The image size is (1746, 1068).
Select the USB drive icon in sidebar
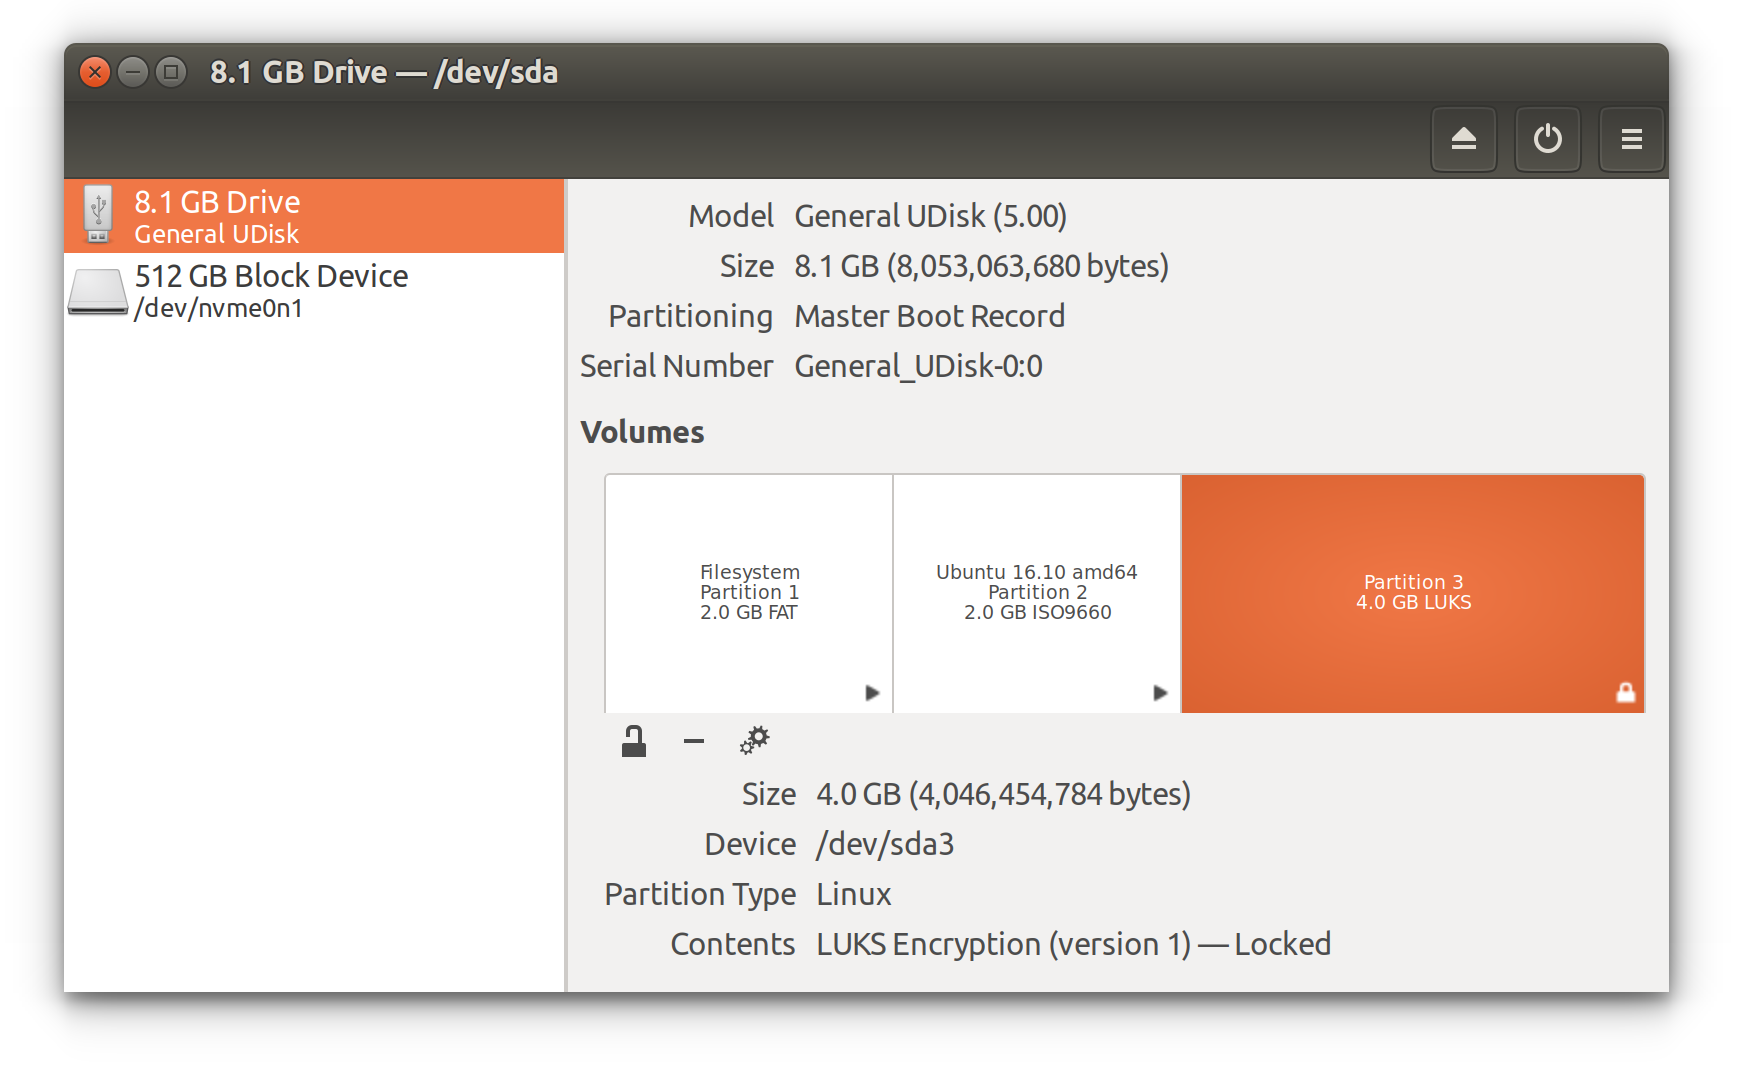[98, 215]
